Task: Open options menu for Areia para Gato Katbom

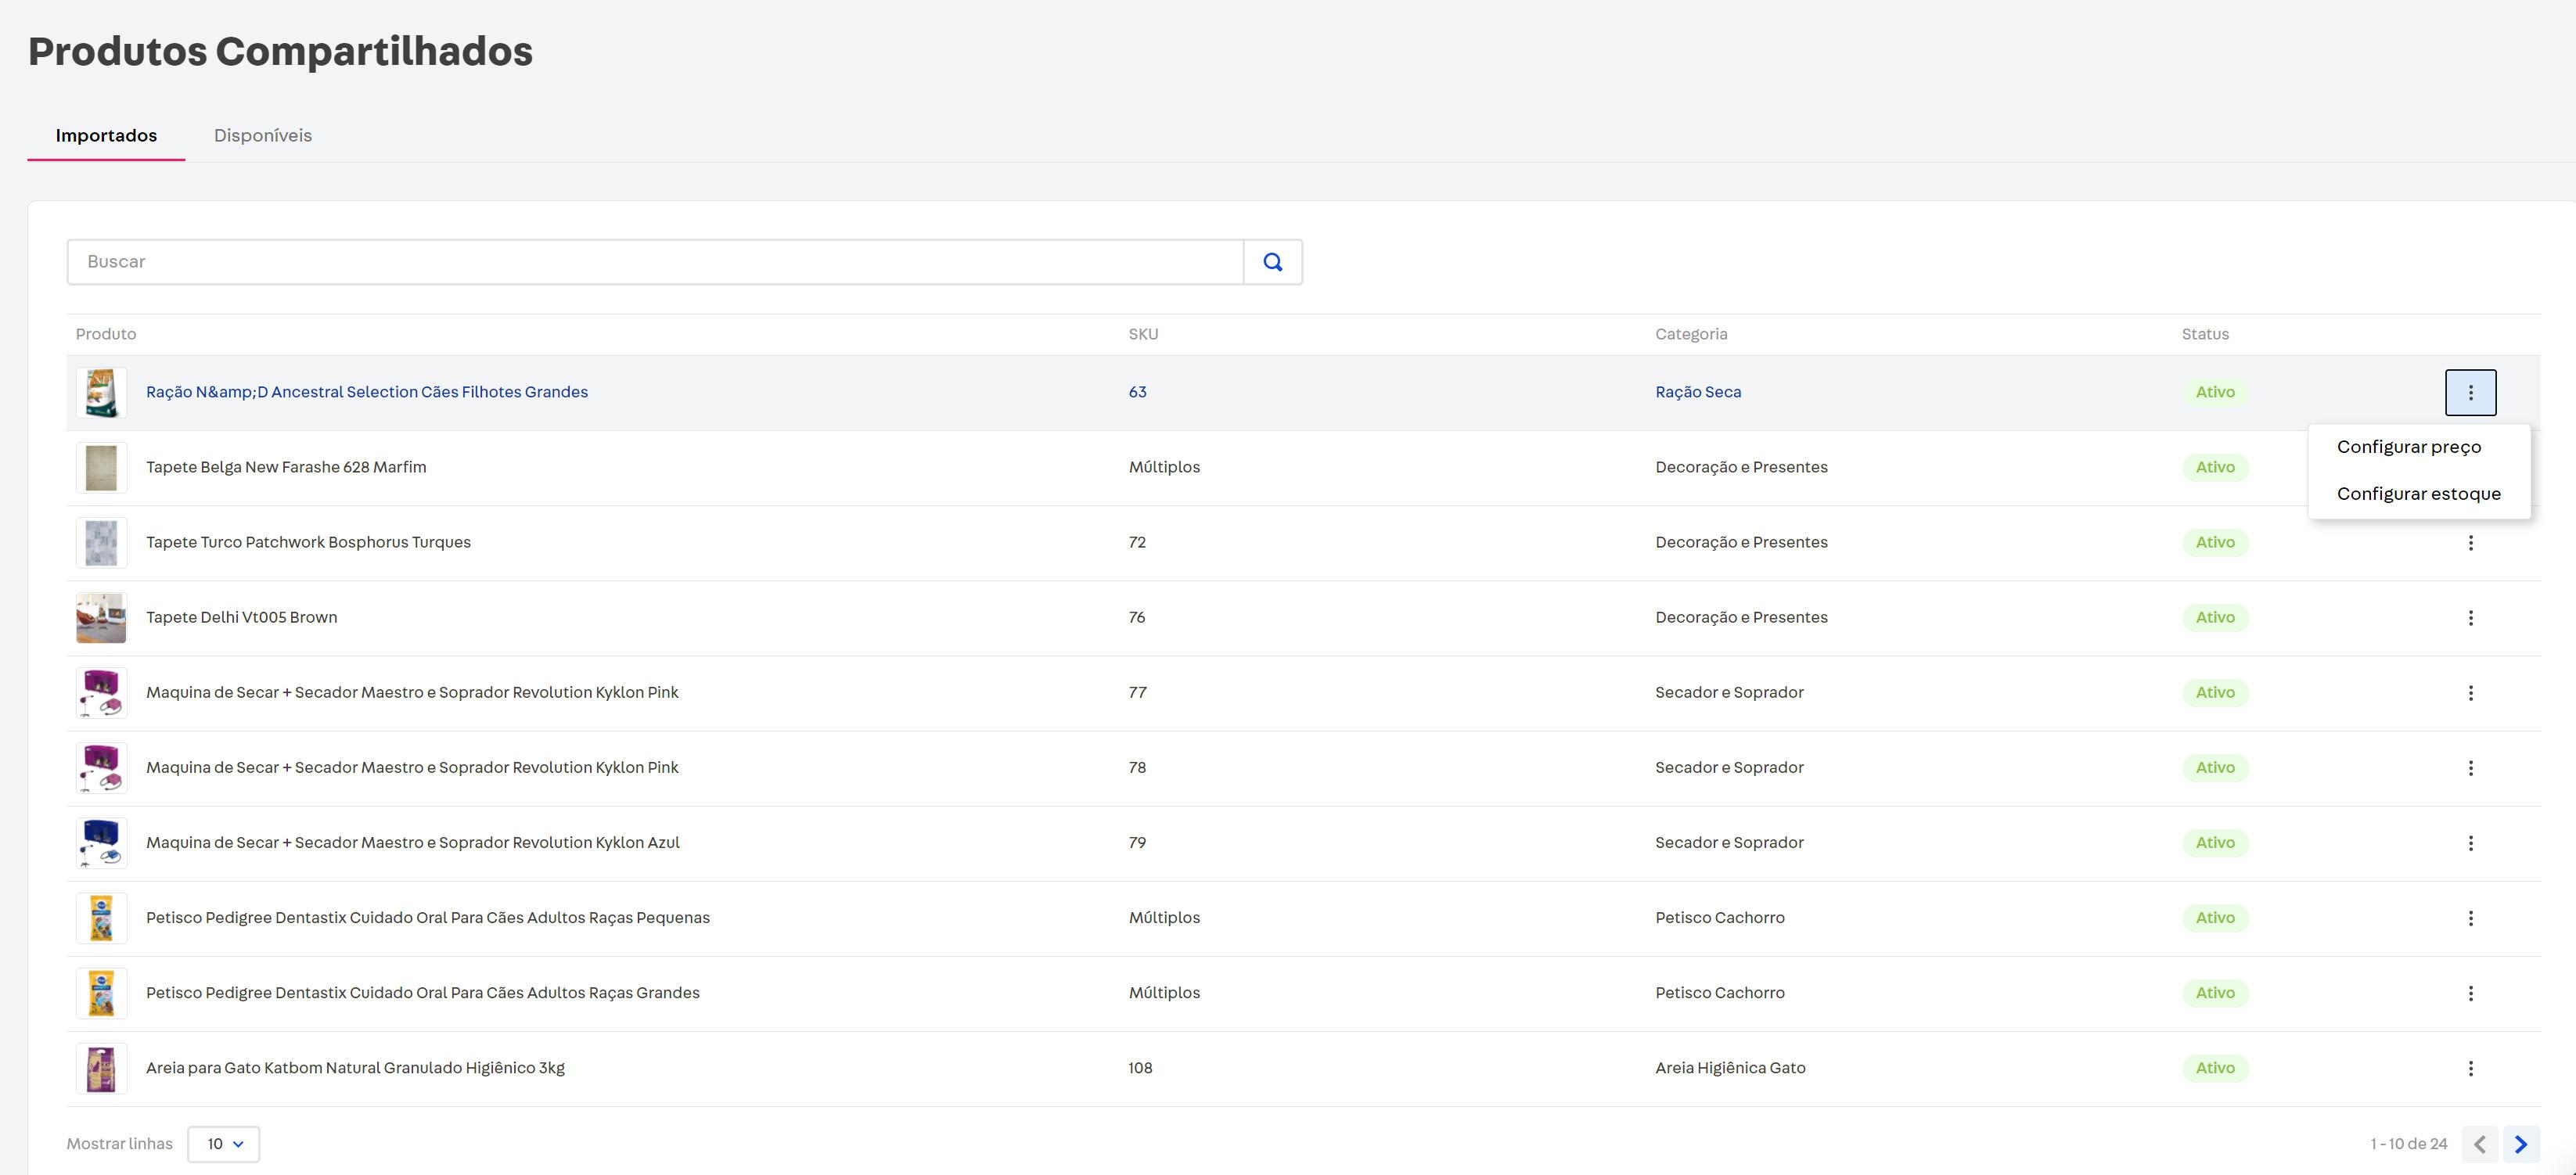Action: (2470, 1068)
